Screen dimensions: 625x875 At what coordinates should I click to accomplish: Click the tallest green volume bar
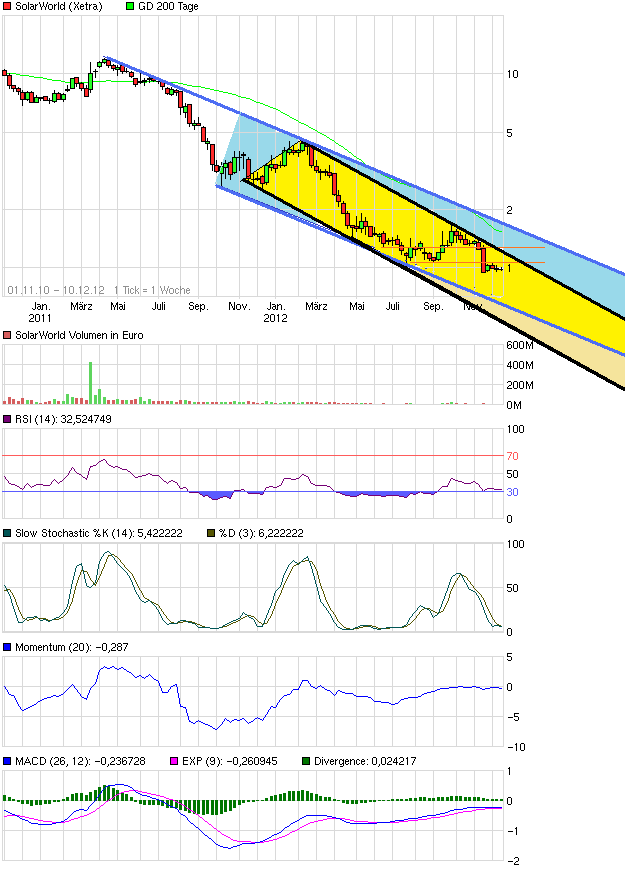(90, 383)
